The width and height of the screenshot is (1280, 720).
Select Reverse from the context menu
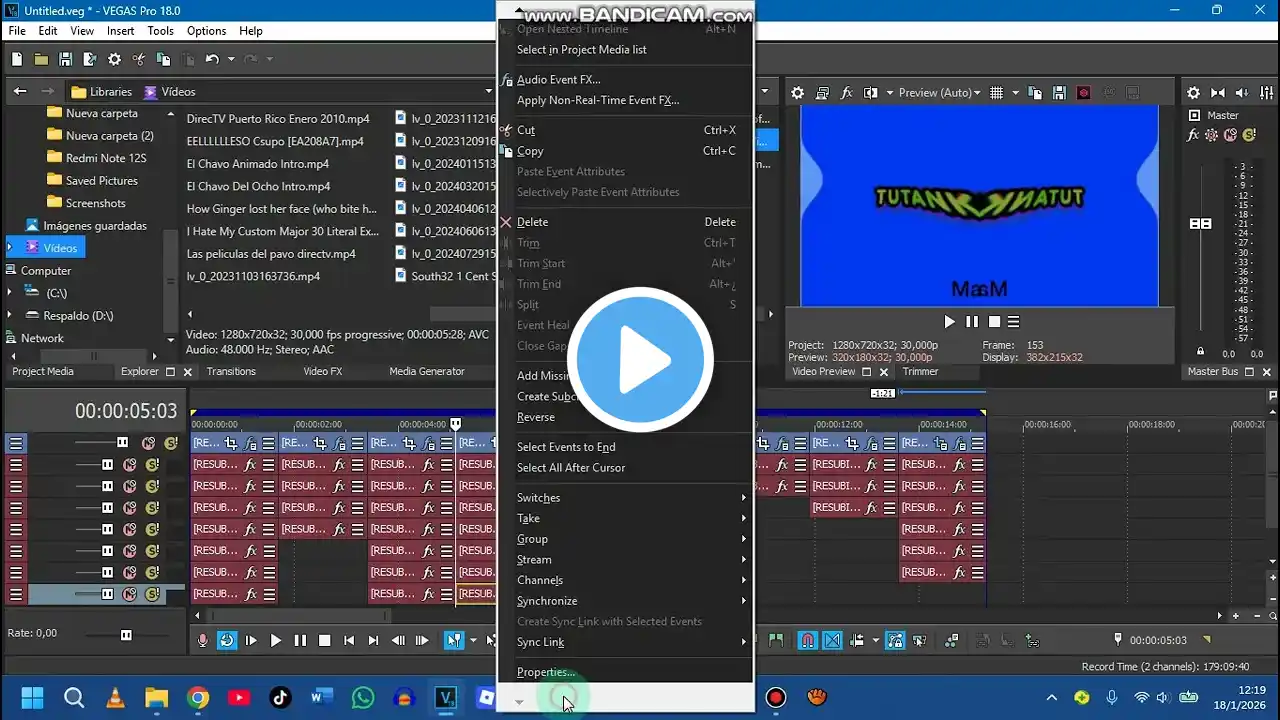click(x=536, y=417)
